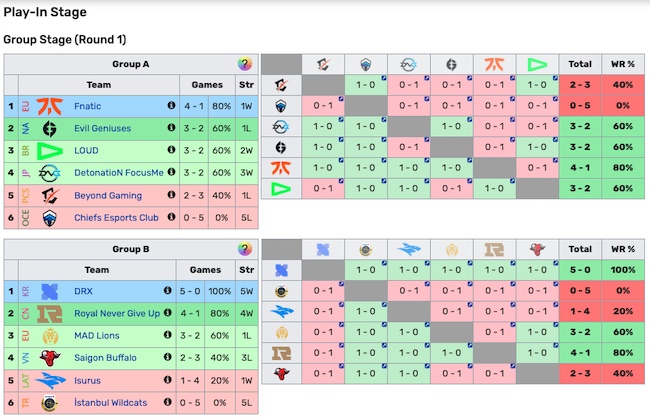The image size is (650, 418).
Task: Click the info icon beside Royal Never Give Up
Action: coord(170,313)
